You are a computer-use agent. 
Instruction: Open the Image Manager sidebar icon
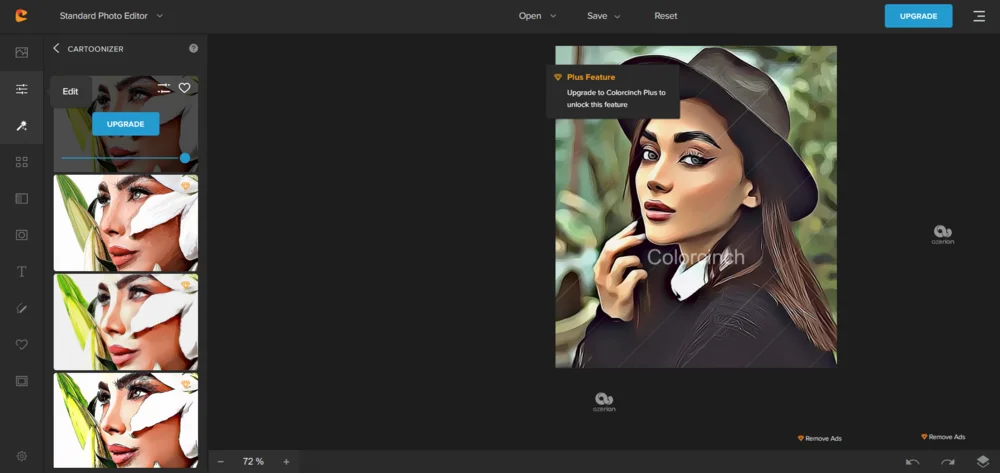(22, 52)
